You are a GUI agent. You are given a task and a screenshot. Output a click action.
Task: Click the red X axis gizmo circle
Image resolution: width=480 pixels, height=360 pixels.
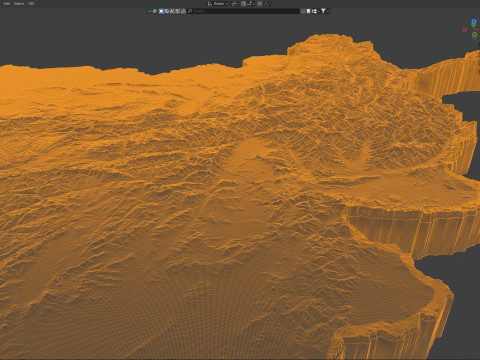pos(465,30)
